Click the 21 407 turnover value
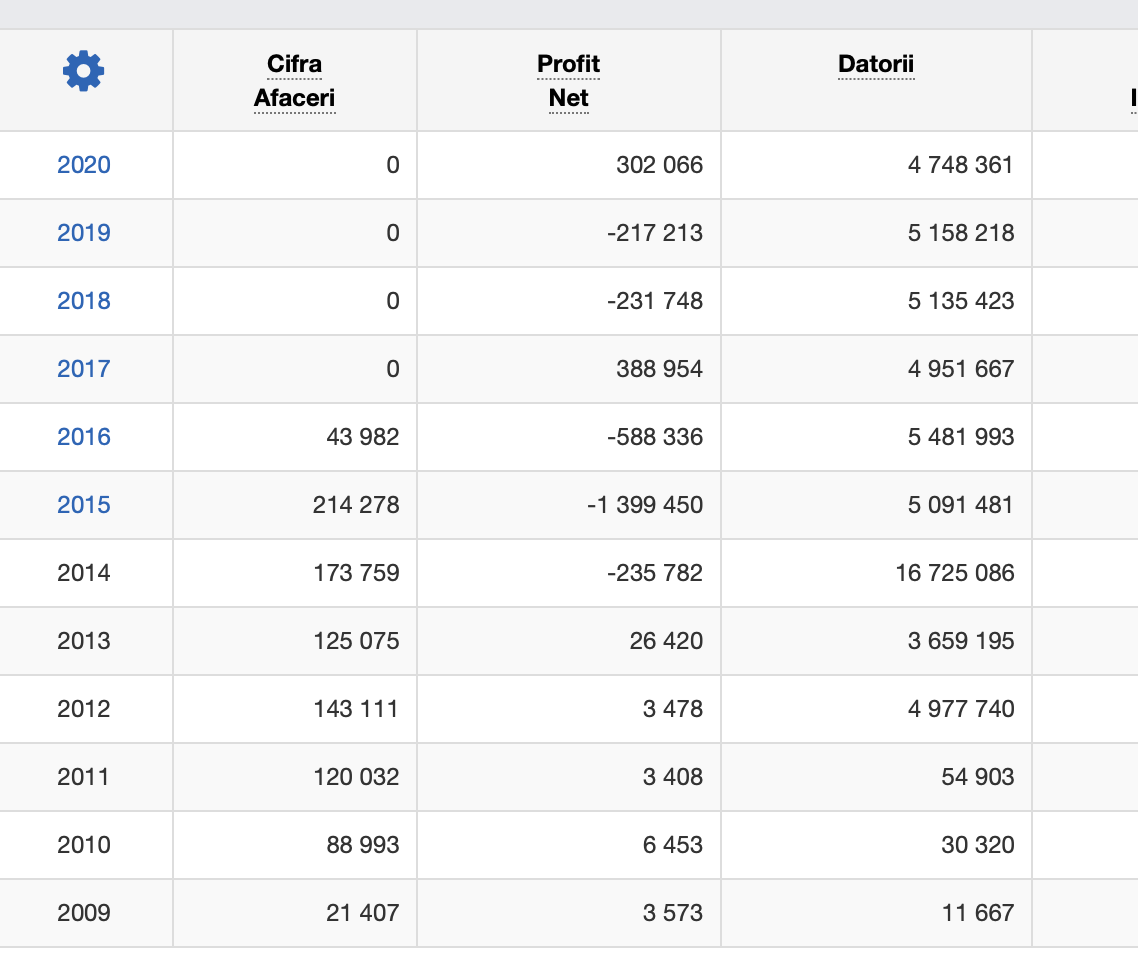The width and height of the screenshot is (1138, 980). [x=362, y=913]
